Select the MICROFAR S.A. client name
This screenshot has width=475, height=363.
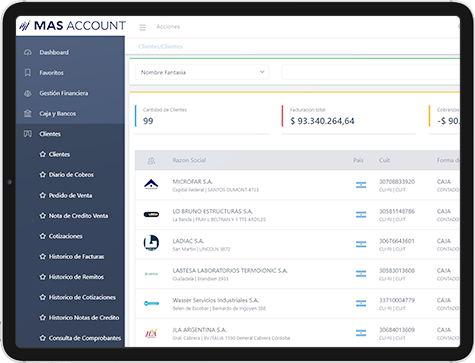coord(192,182)
